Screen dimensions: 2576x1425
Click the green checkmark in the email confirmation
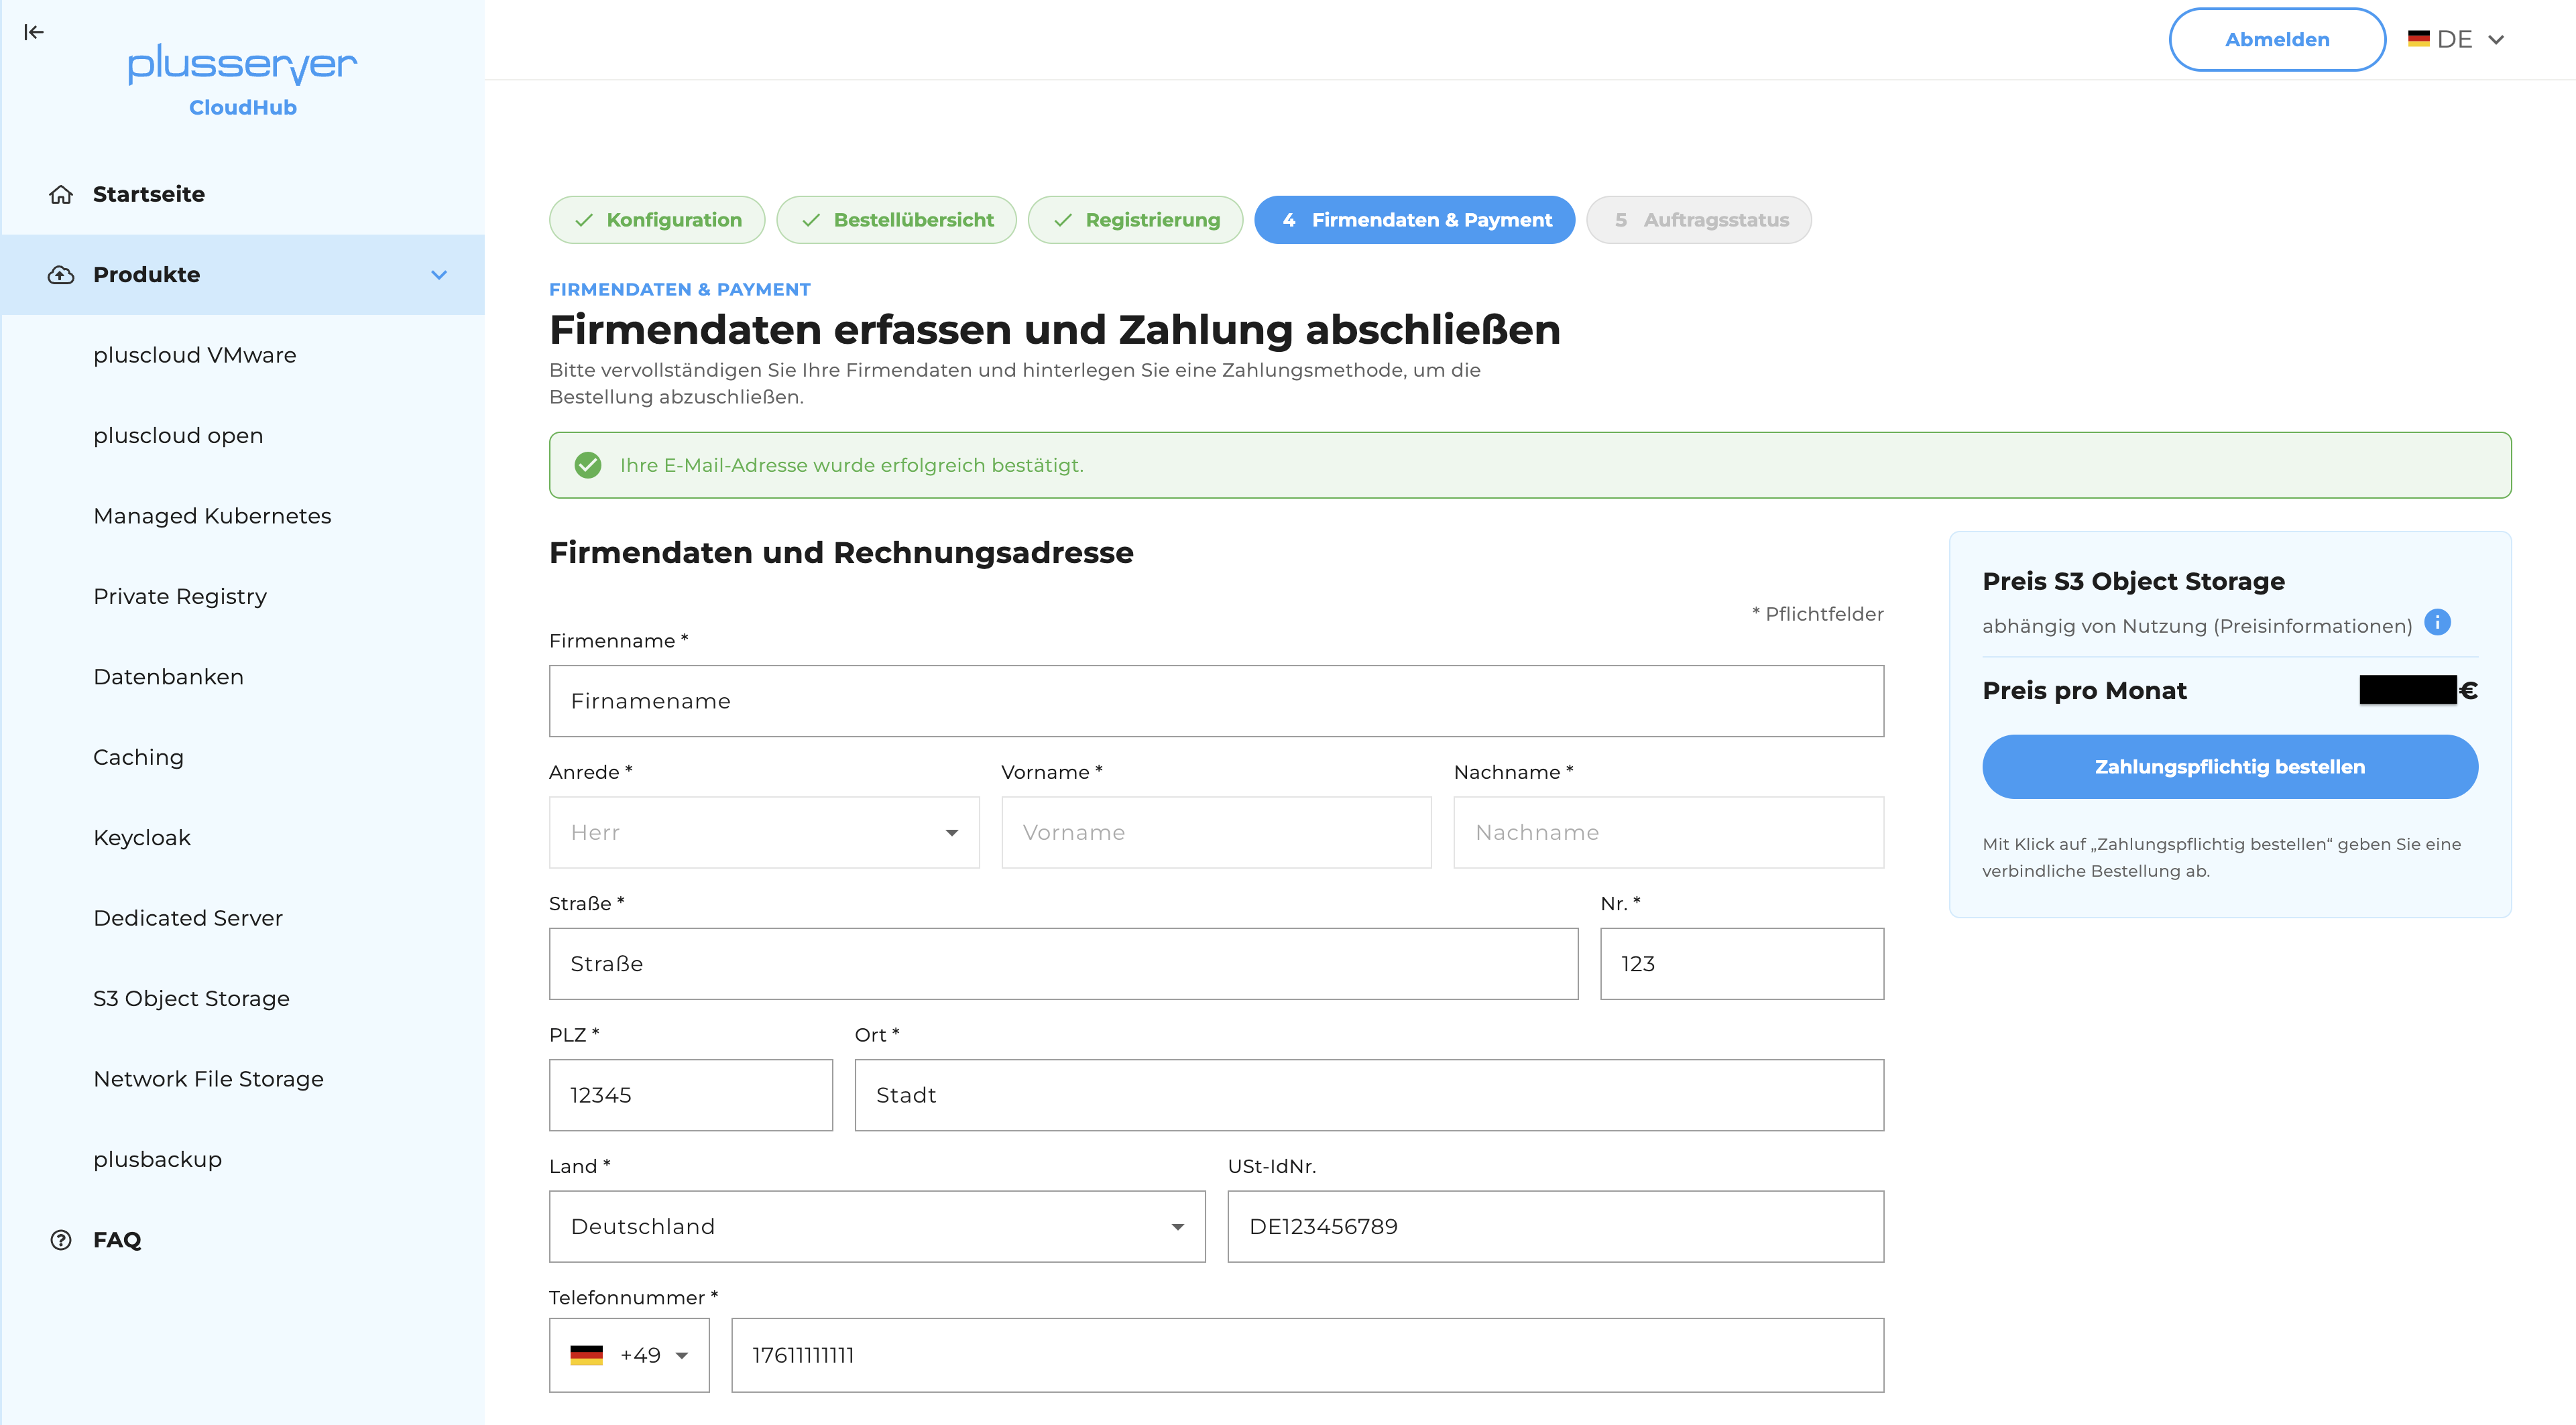(x=588, y=465)
